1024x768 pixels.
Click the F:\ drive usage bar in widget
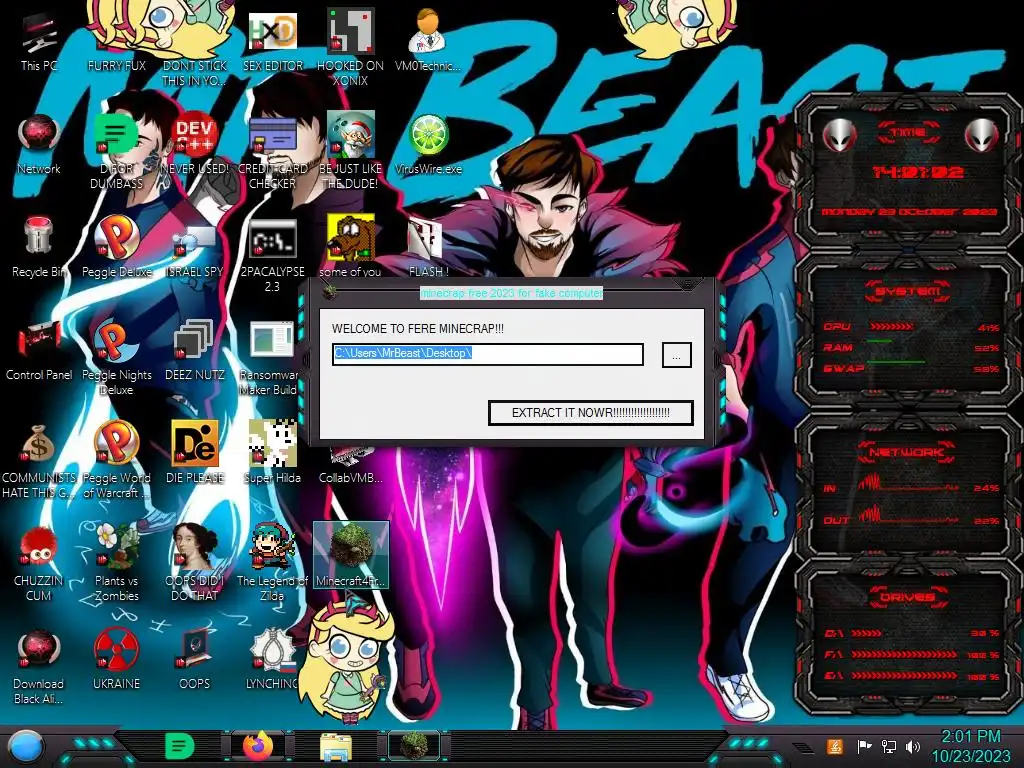coord(904,654)
